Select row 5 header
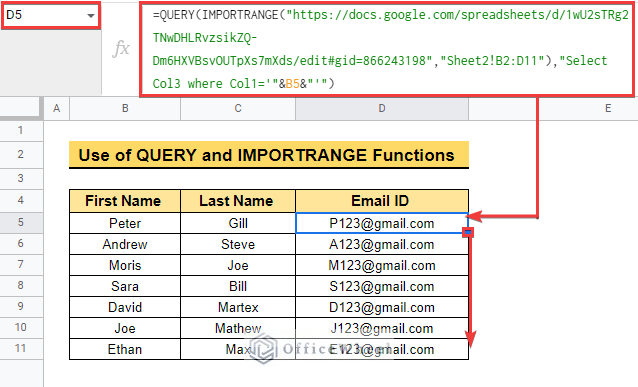The height and width of the screenshot is (387, 638). pyautogui.click(x=21, y=222)
